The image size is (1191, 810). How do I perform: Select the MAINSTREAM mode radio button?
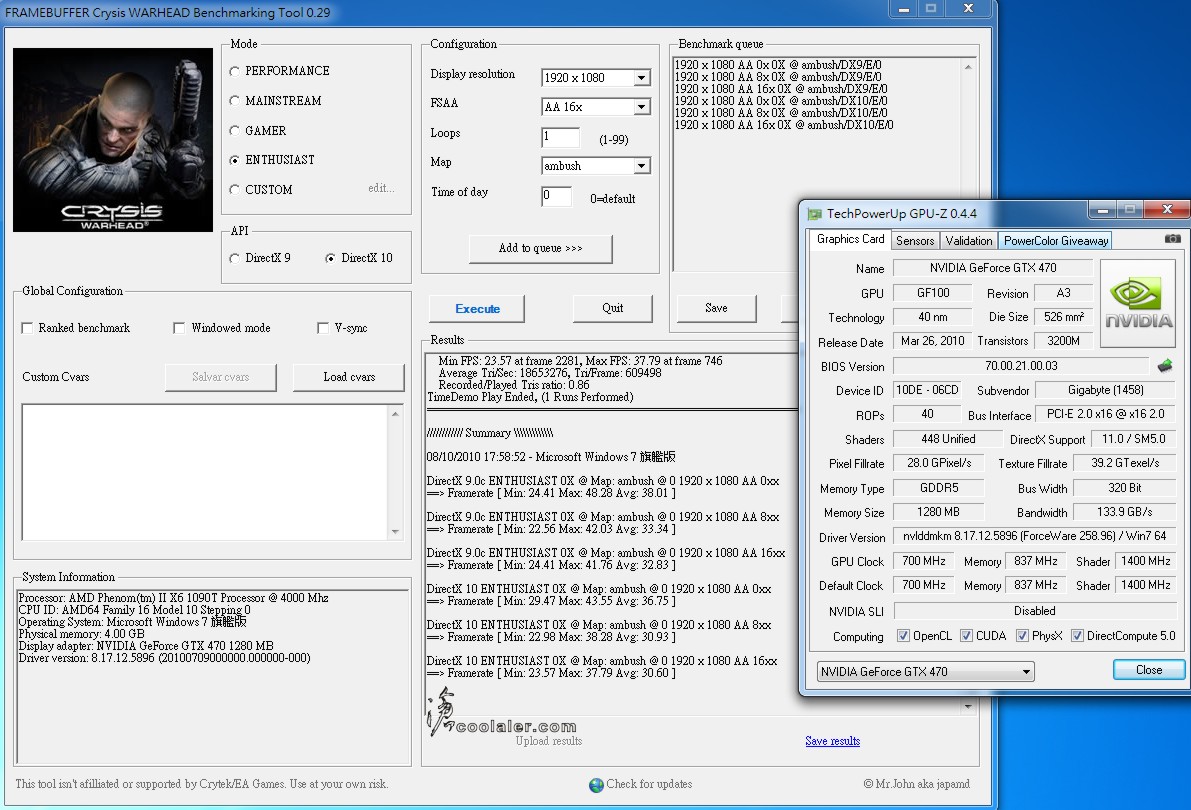pyautogui.click(x=235, y=101)
